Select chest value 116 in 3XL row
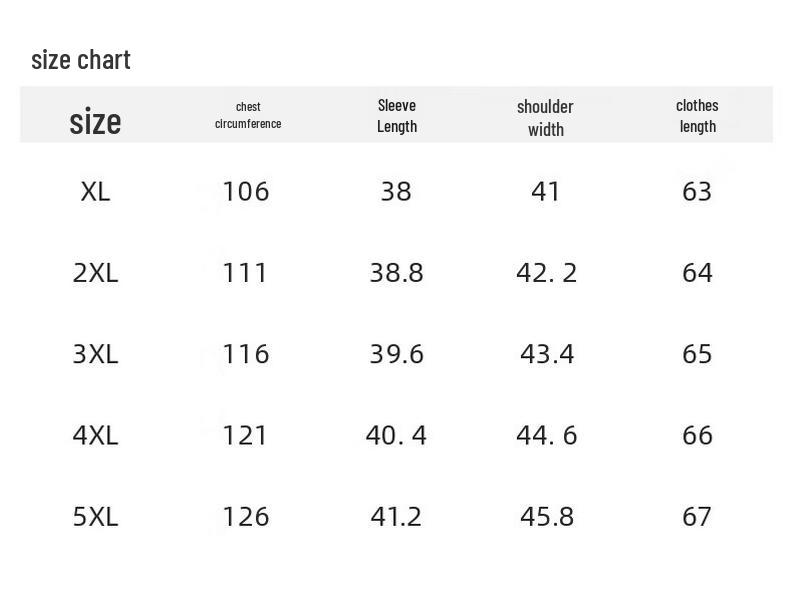The height and width of the screenshot is (595, 793). (246, 354)
